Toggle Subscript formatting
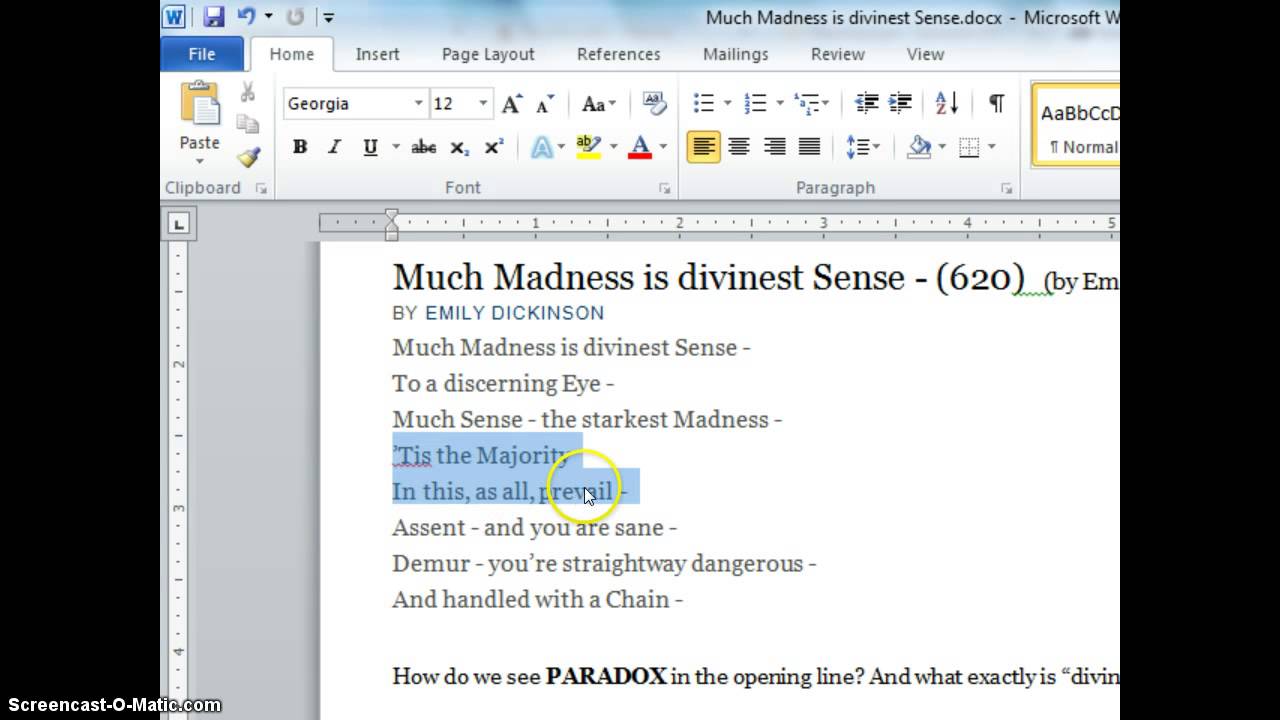 (x=459, y=147)
